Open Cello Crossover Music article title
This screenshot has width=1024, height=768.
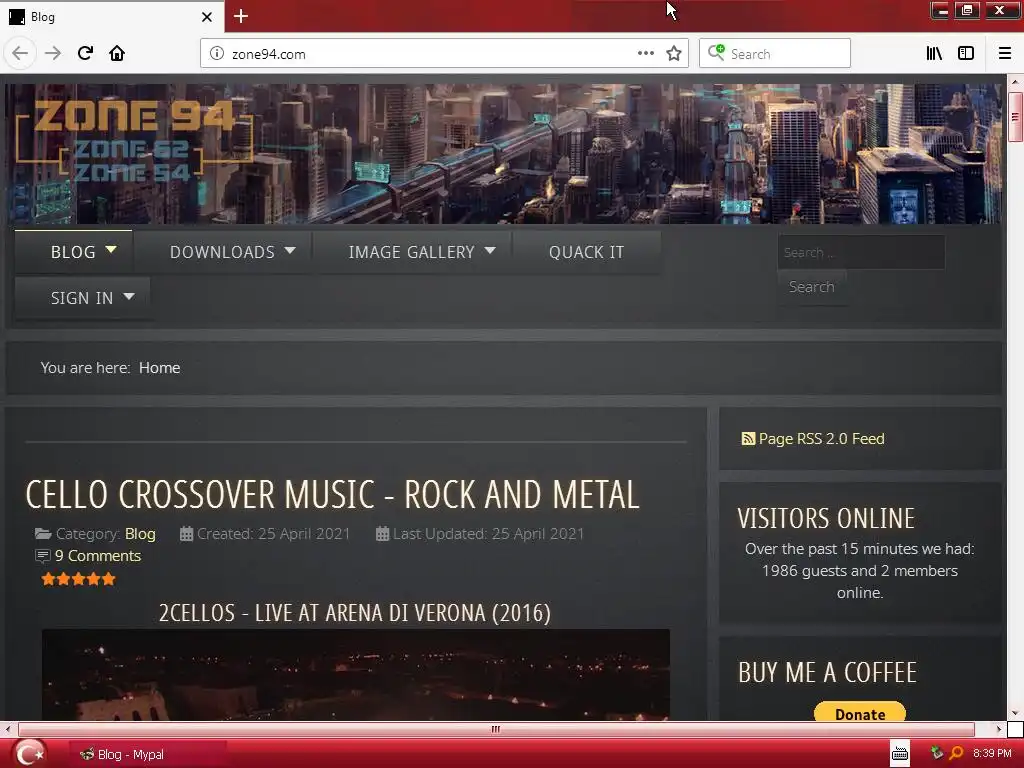click(332, 494)
